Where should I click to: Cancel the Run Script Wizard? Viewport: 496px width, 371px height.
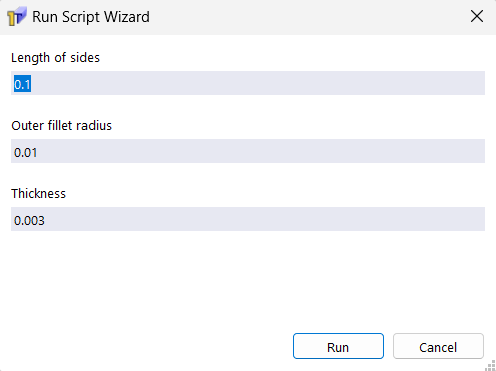pos(438,346)
